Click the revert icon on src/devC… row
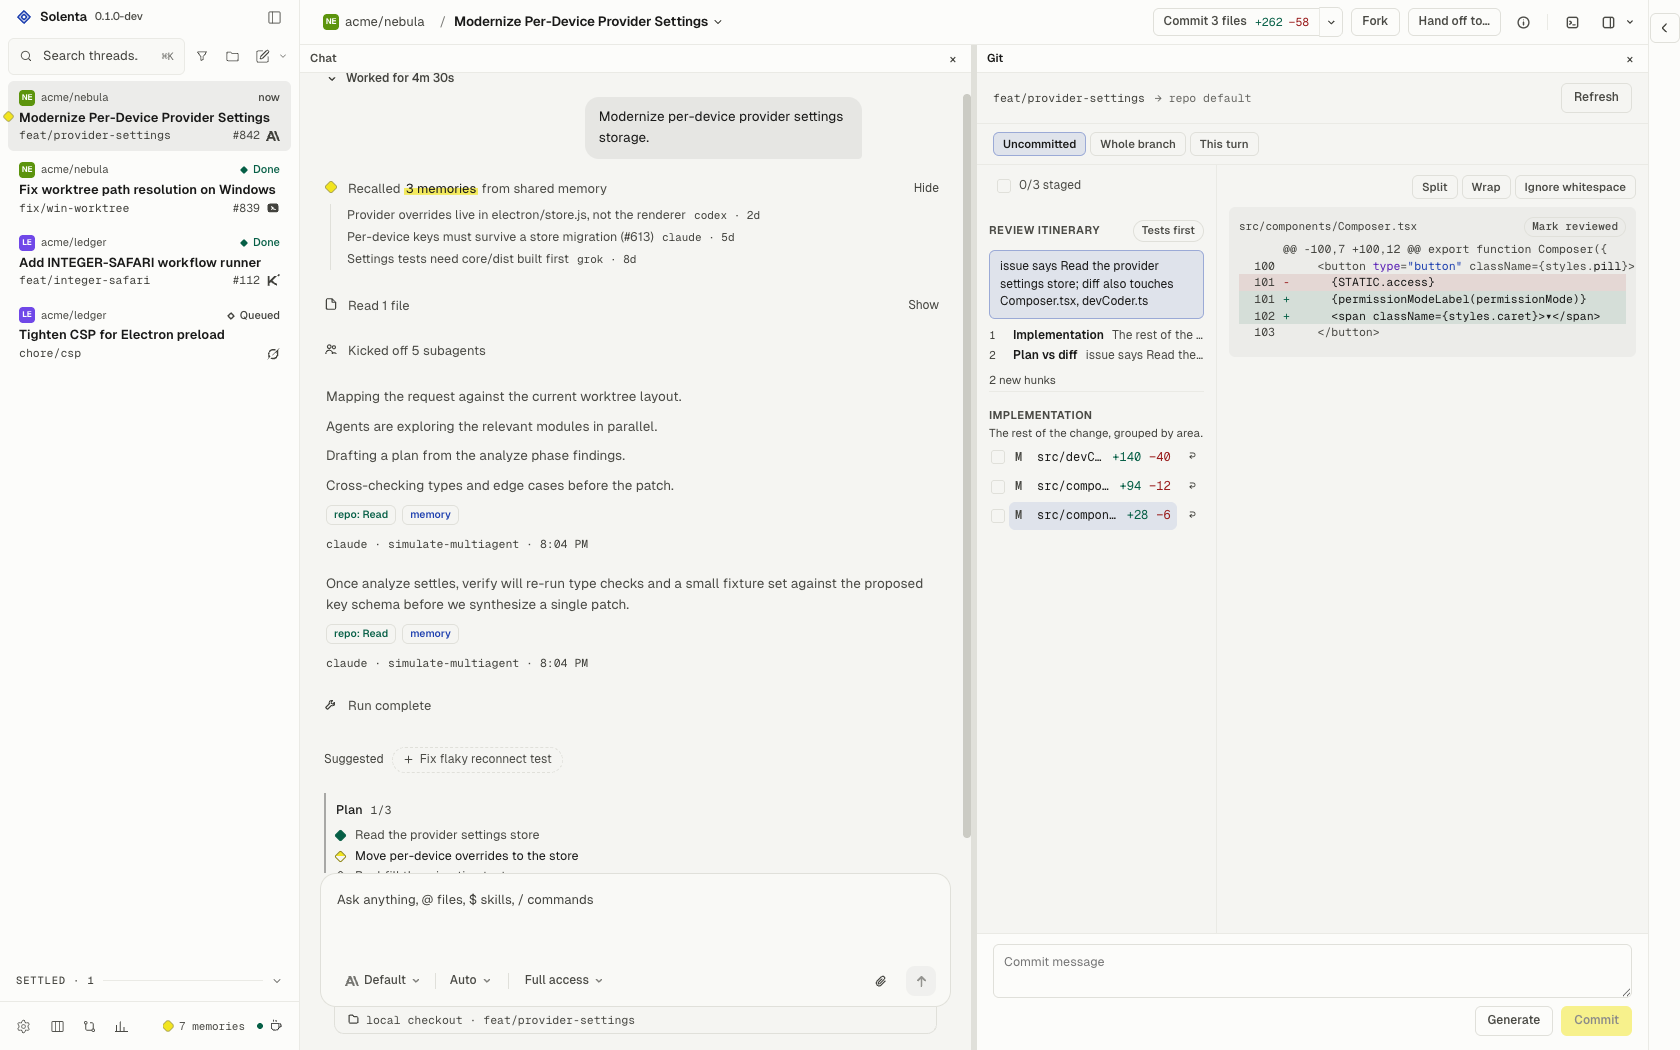Viewport: 1680px width, 1050px height. pyautogui.click(x=1192, y=456)
